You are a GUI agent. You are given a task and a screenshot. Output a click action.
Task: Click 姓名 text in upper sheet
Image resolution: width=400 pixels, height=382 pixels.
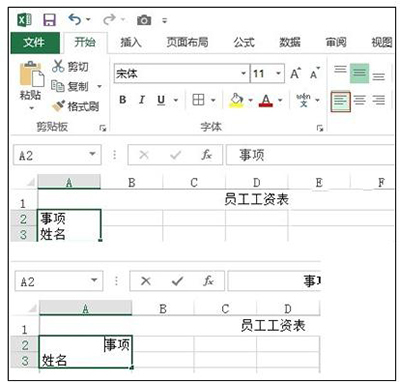click(x=53, y=234)
